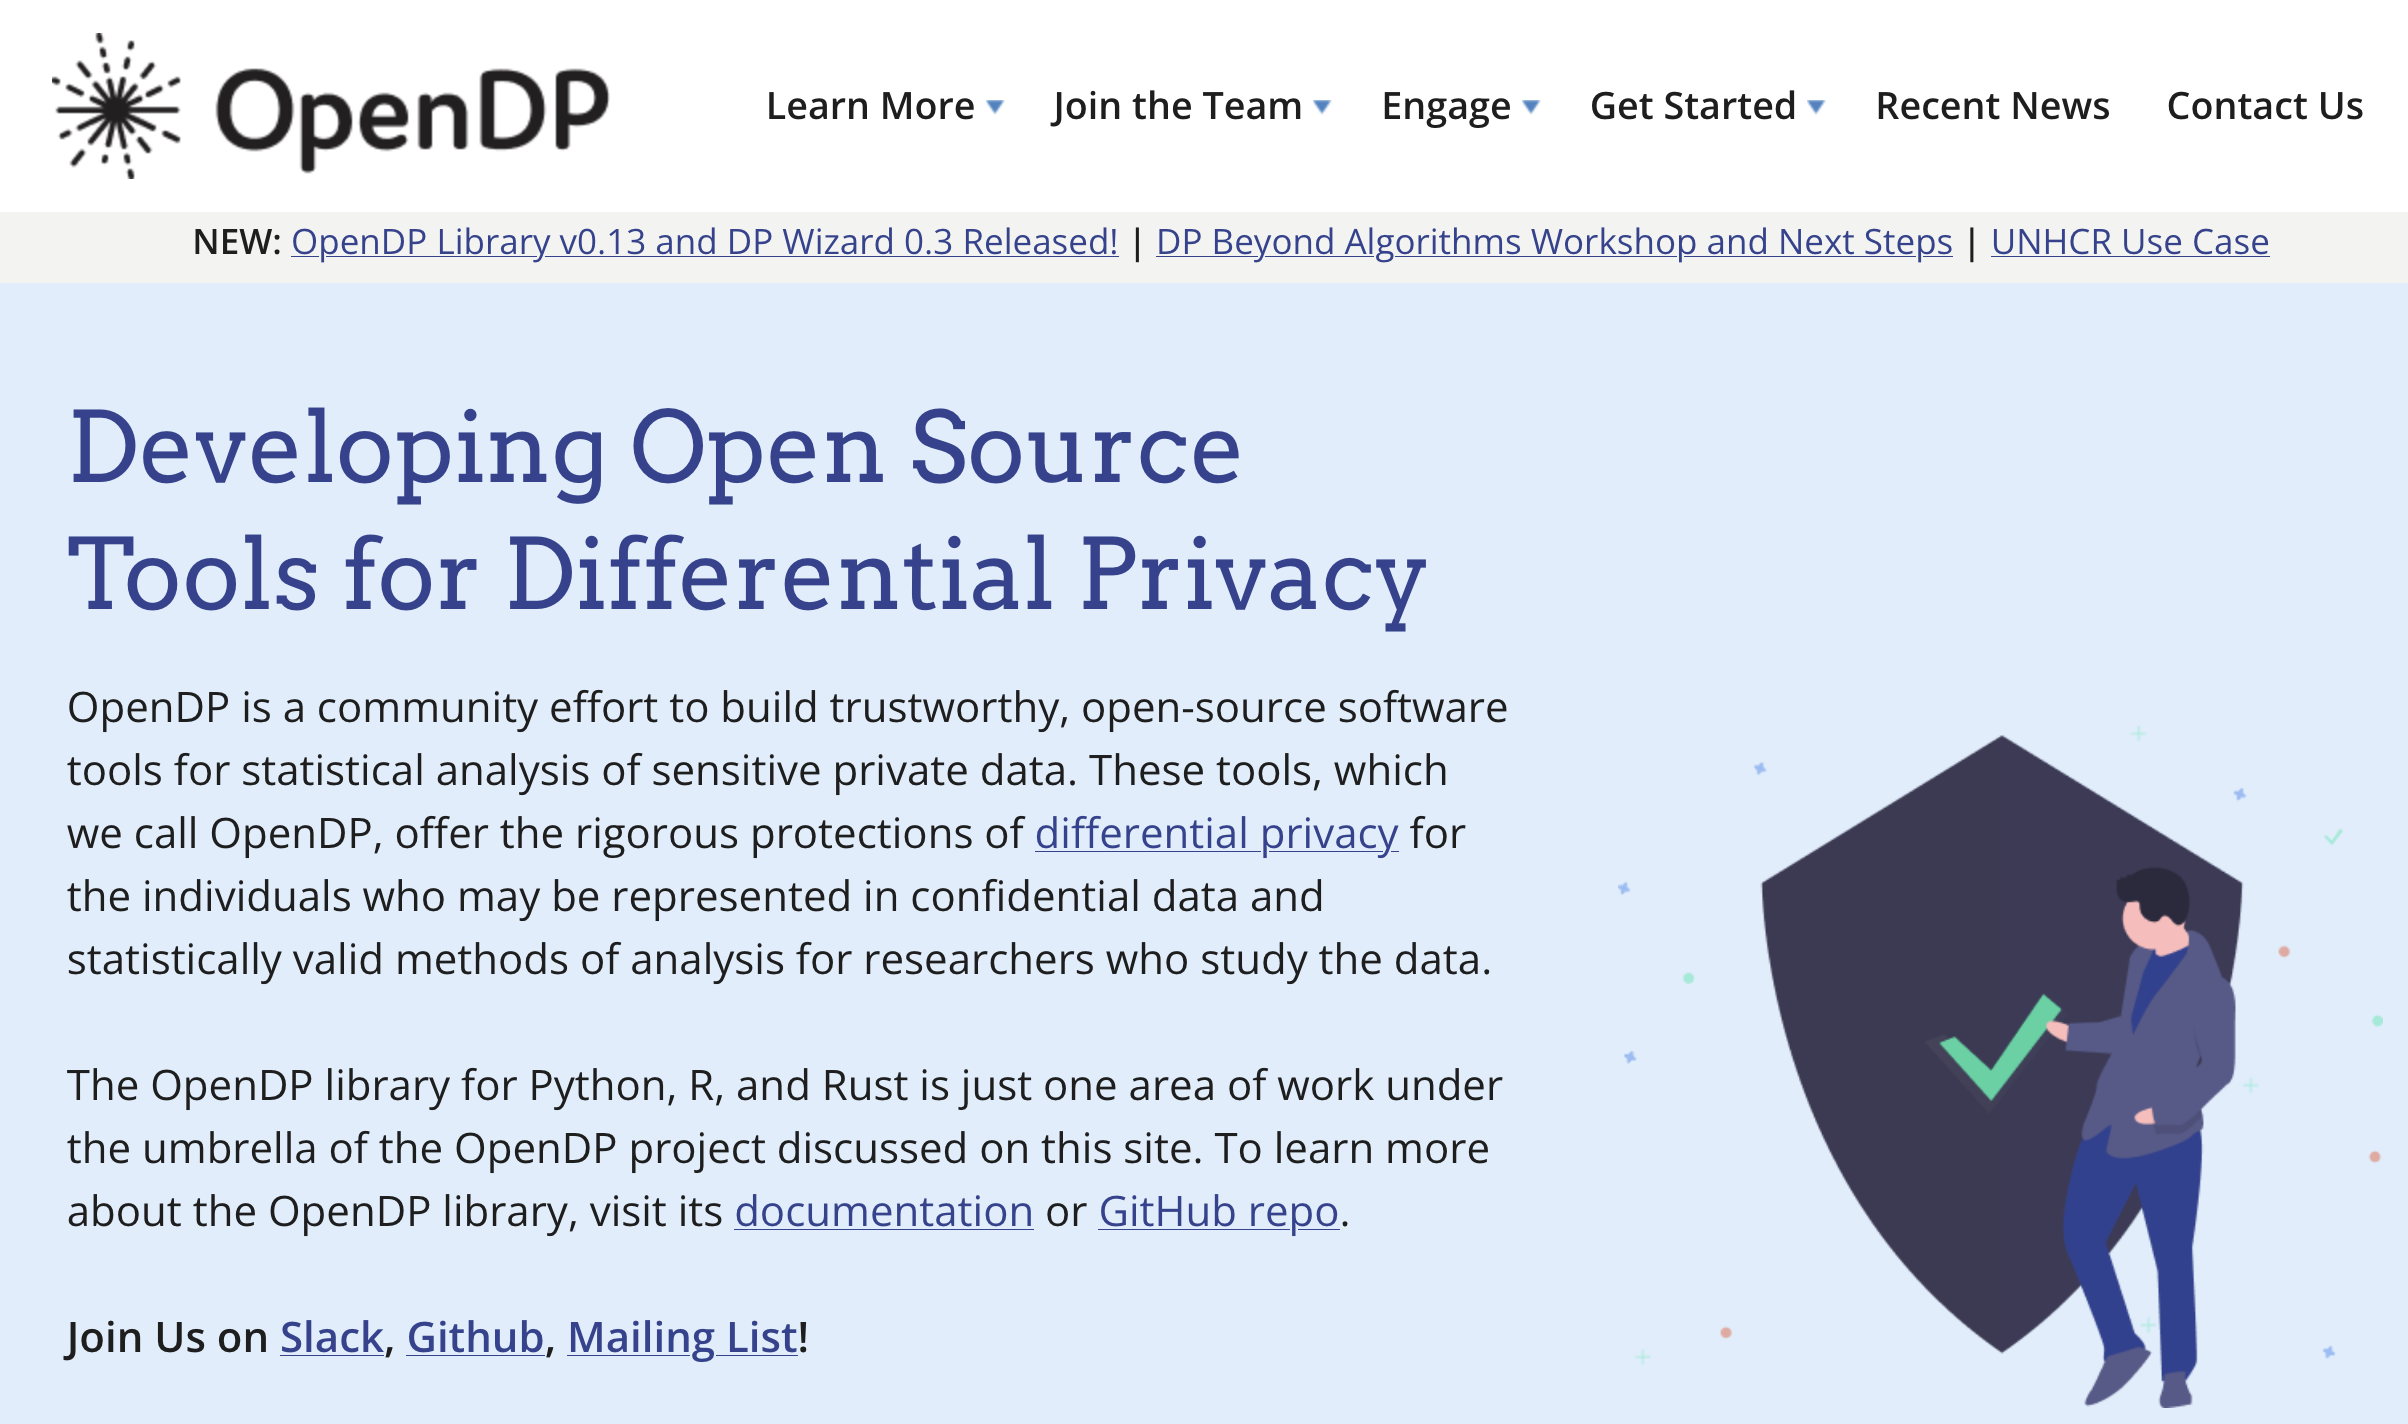Viewport: 2408px width, 1424px height.
Task: Open the Learn More menu
Action: 870,106
